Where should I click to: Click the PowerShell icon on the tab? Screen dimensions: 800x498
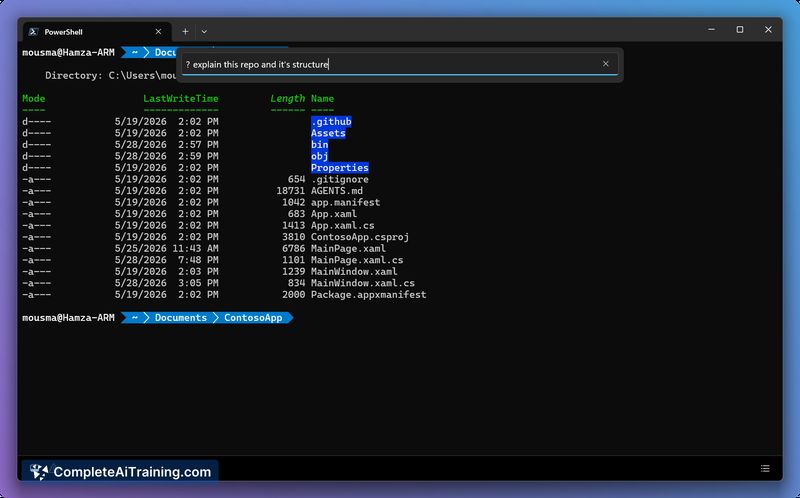[x=34, y=32]
